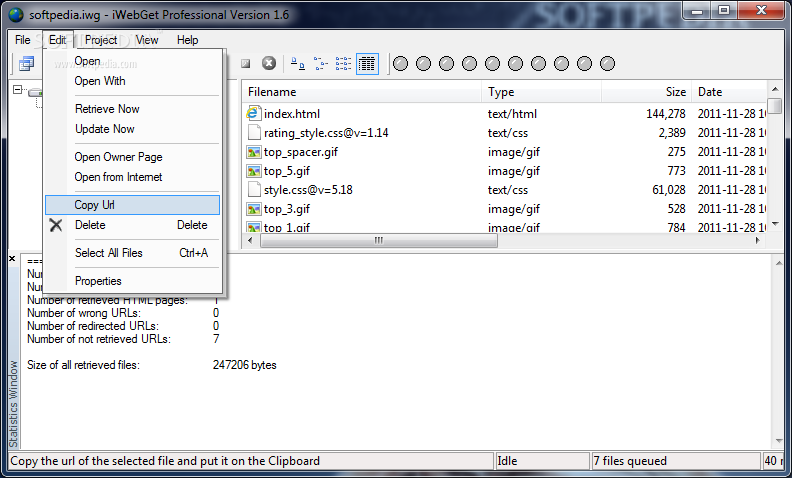The image size is (792, 478).
Task: Select the details view icon
Action: 367,64
